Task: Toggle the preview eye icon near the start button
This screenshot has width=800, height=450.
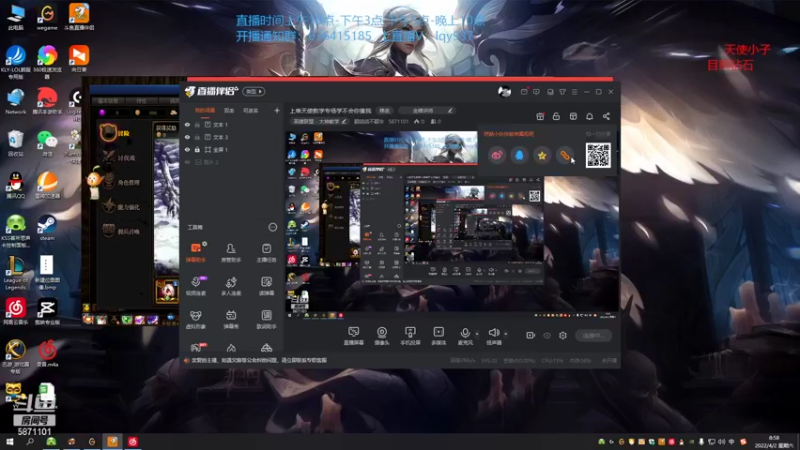Action: (547, 335)
